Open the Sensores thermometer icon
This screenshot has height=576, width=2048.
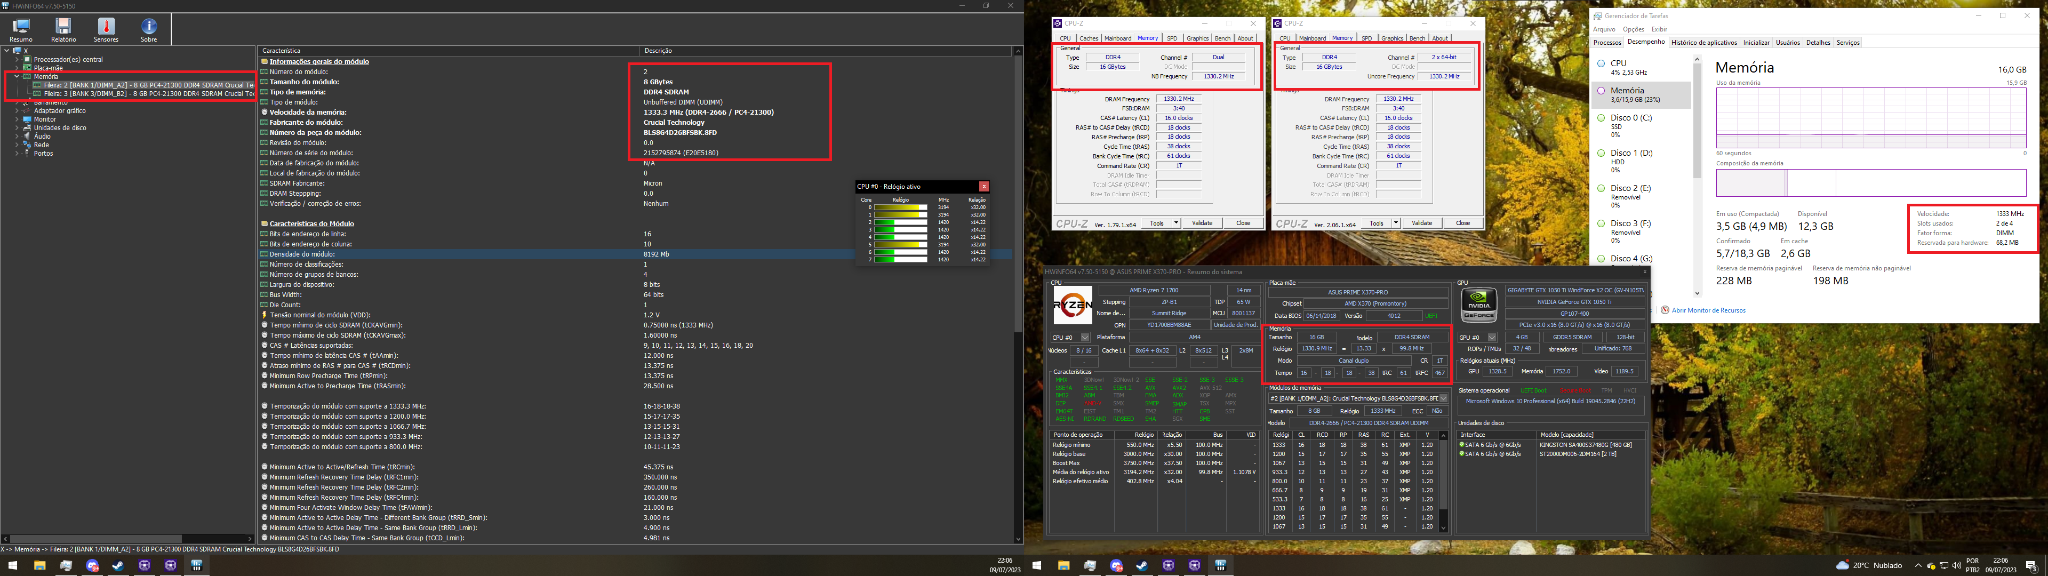pyautogui.click(x=106, y=29)
